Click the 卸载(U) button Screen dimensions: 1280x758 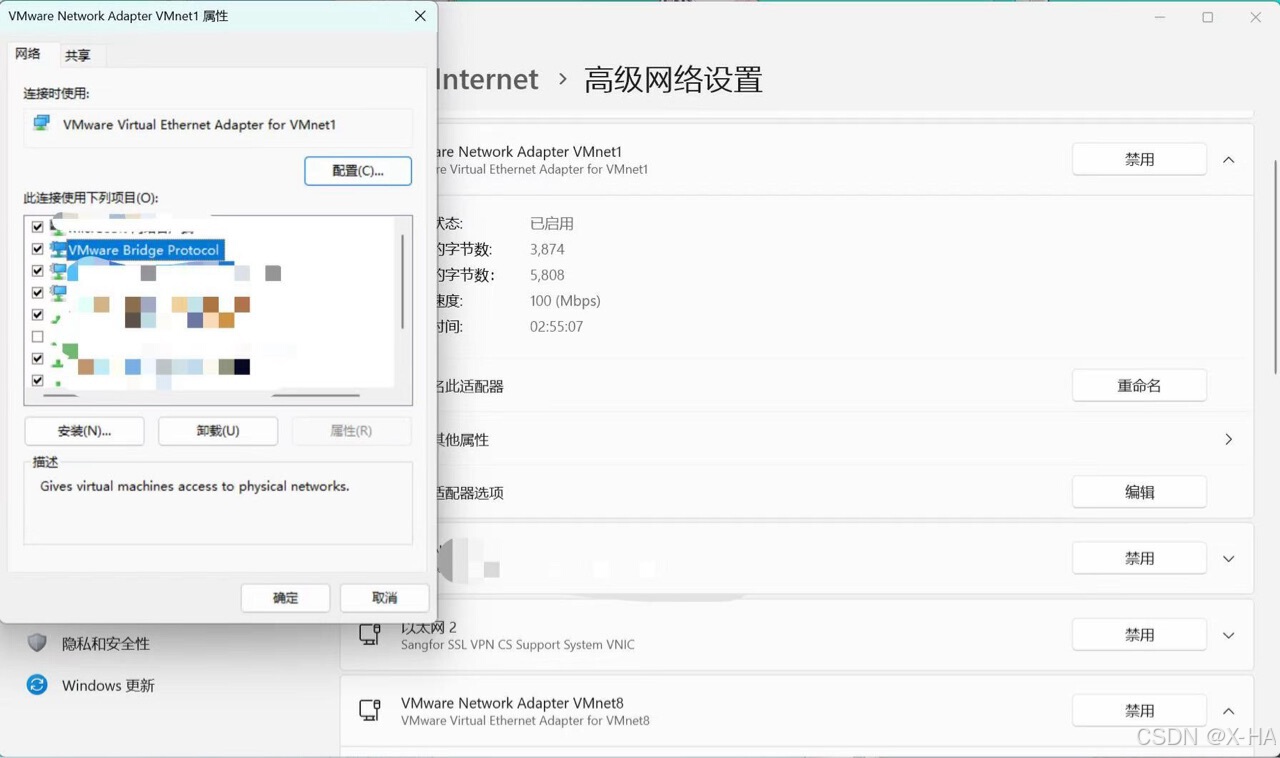[218, 431]
